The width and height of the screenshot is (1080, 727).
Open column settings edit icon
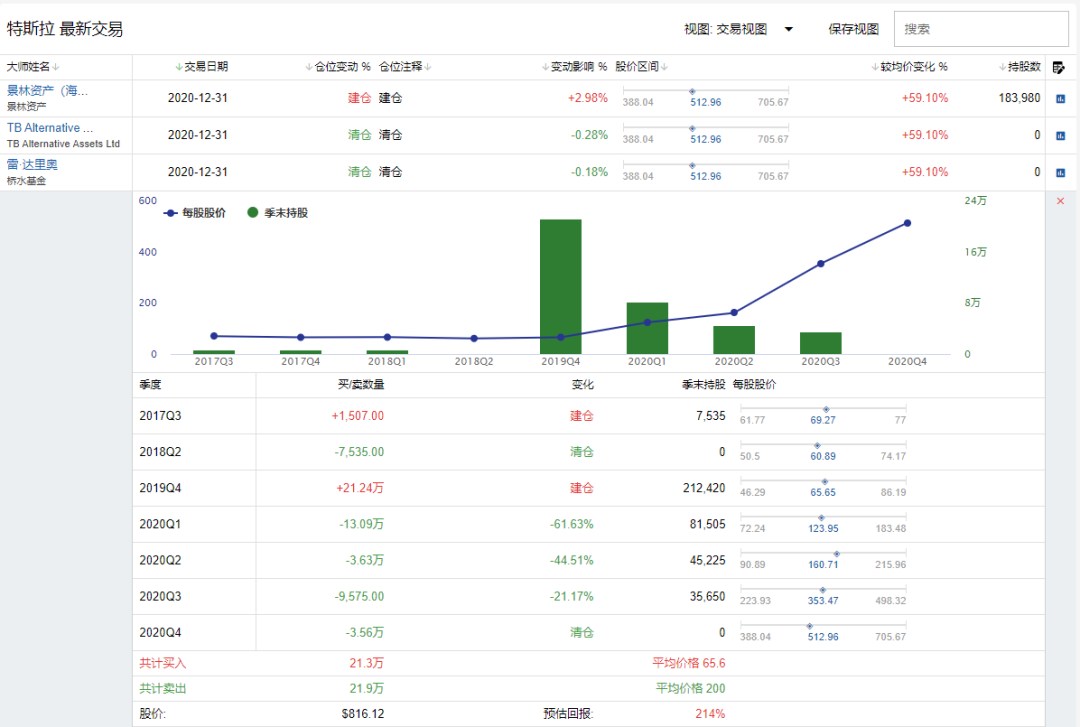point(1059,68)
